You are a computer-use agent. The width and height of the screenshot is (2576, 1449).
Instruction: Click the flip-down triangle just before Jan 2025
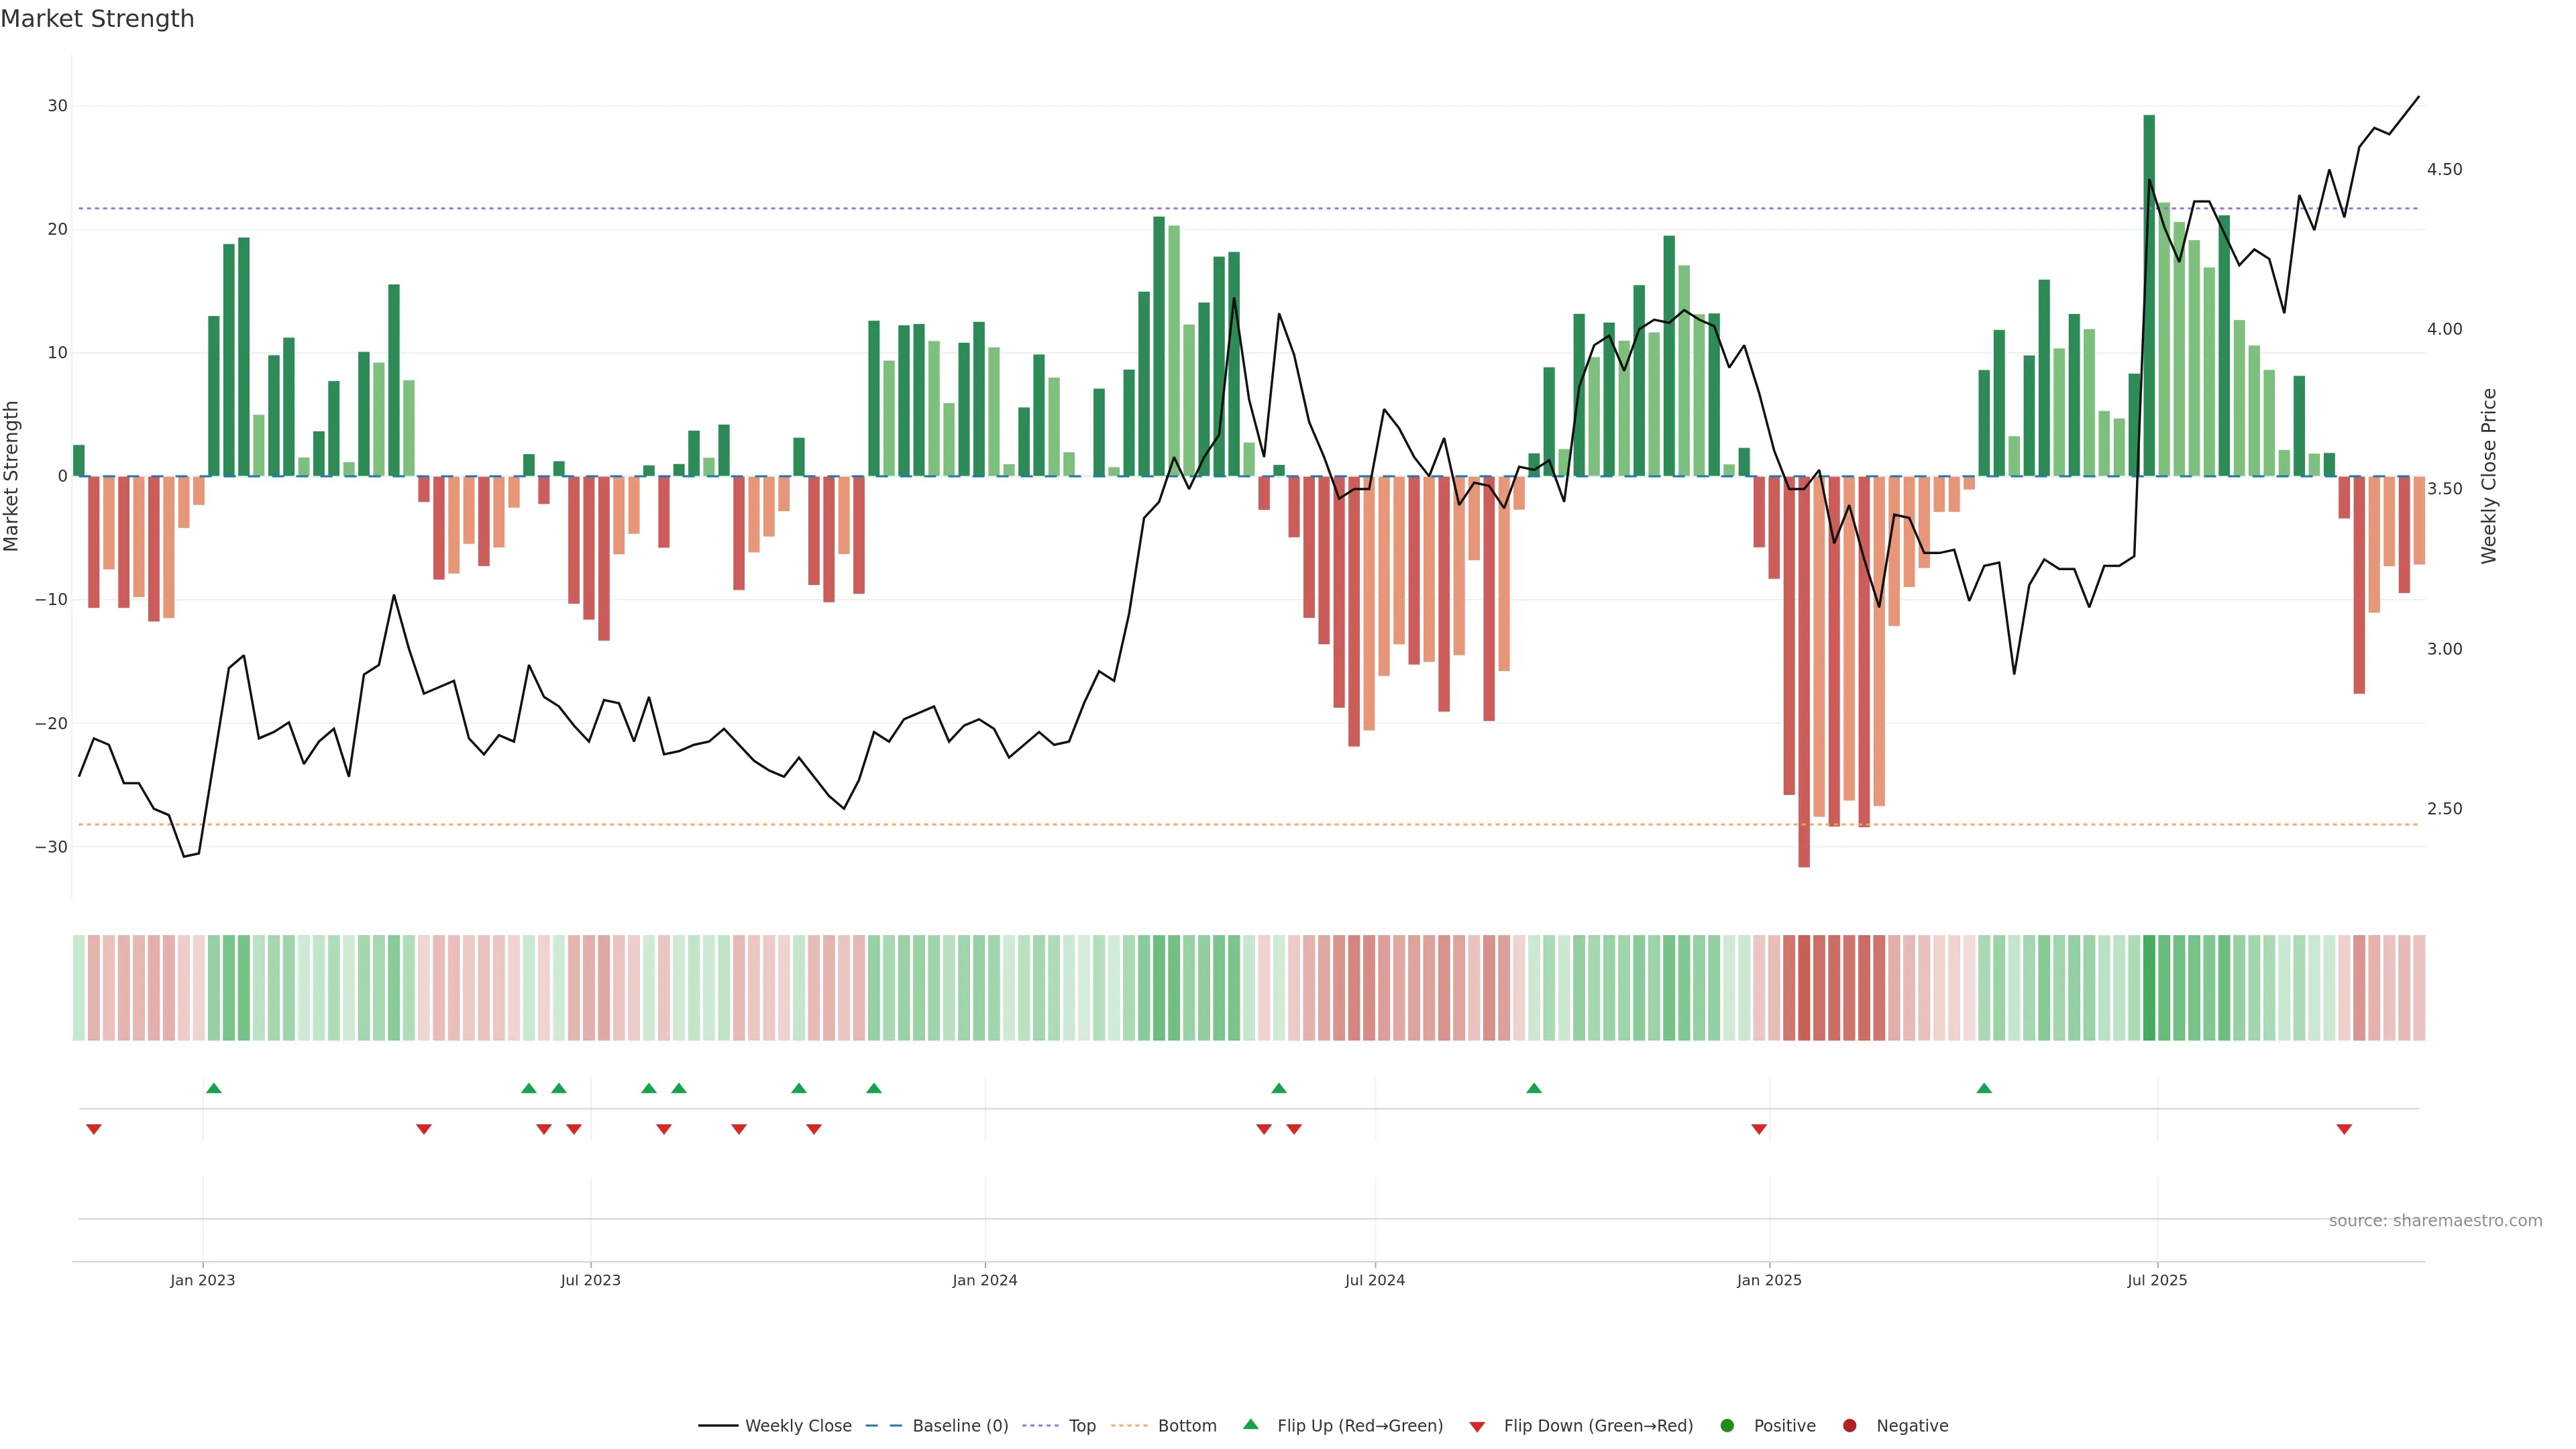click(x=1759, y=1129)
